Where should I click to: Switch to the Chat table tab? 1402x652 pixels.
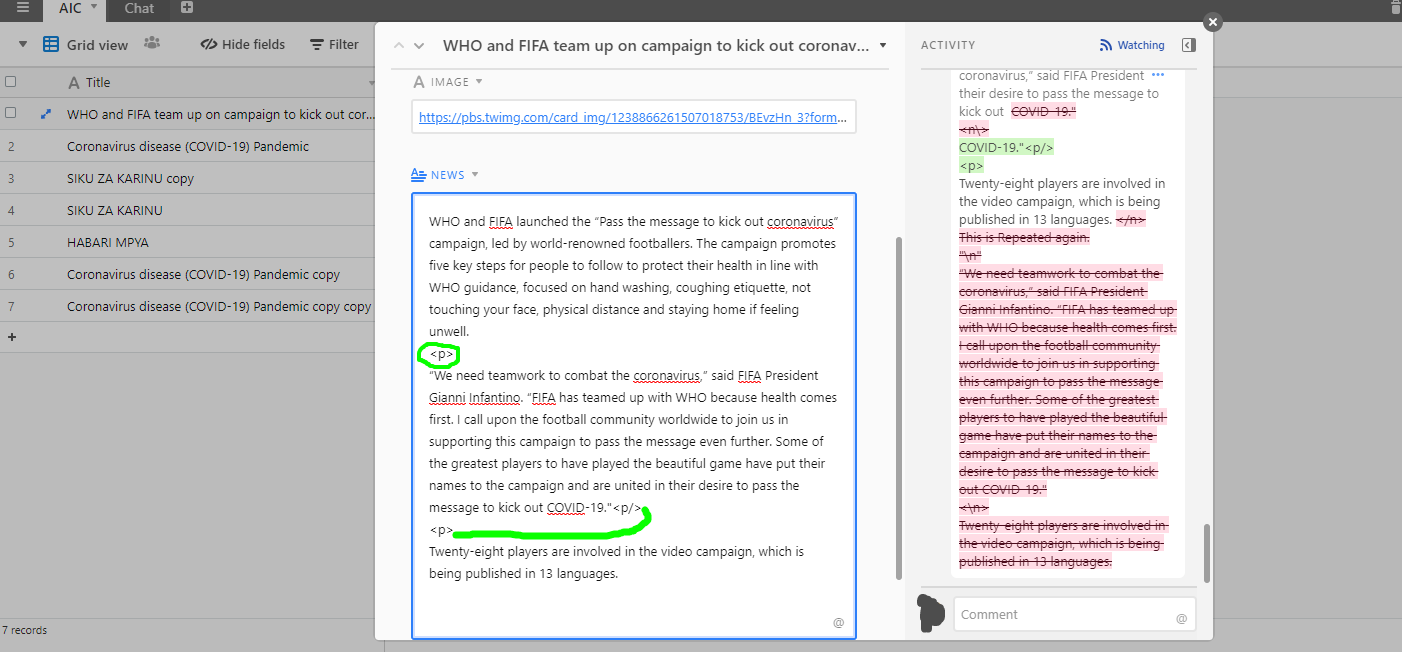(139, 8)
